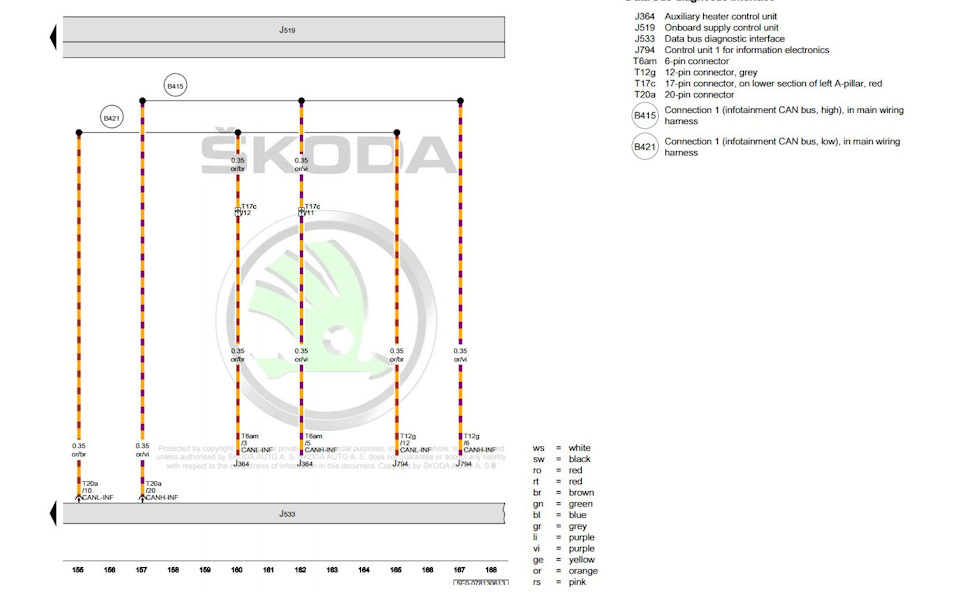Select legend entry 'Auxiliary heater control unit'

pos(721,17)
